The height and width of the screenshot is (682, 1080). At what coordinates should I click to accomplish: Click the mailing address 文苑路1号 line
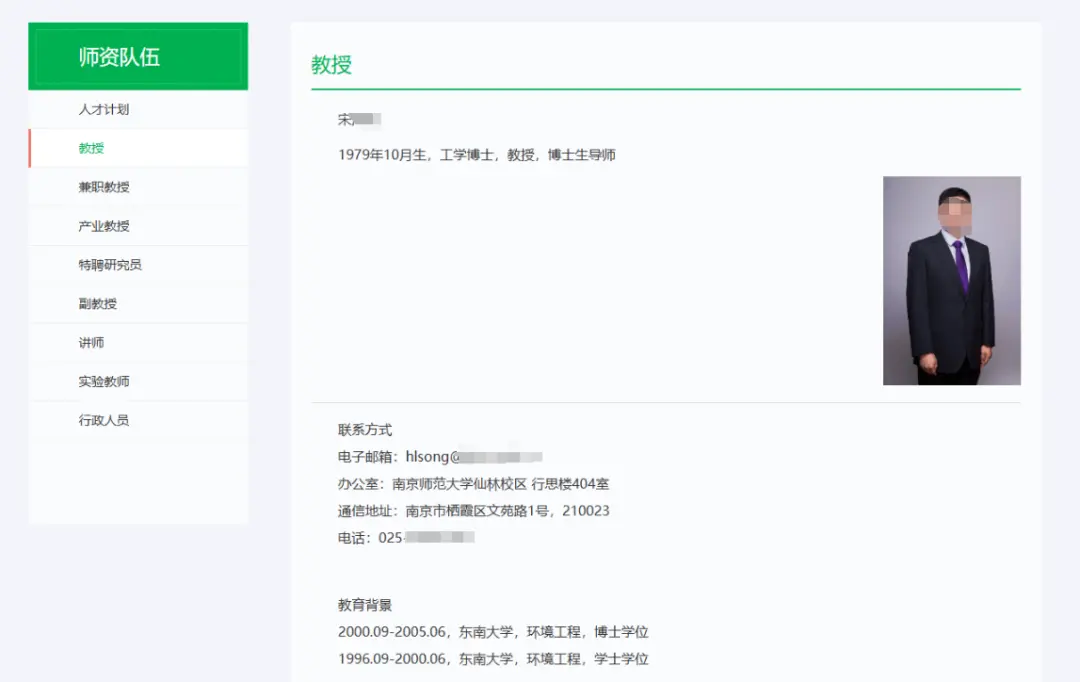[507, 511]
